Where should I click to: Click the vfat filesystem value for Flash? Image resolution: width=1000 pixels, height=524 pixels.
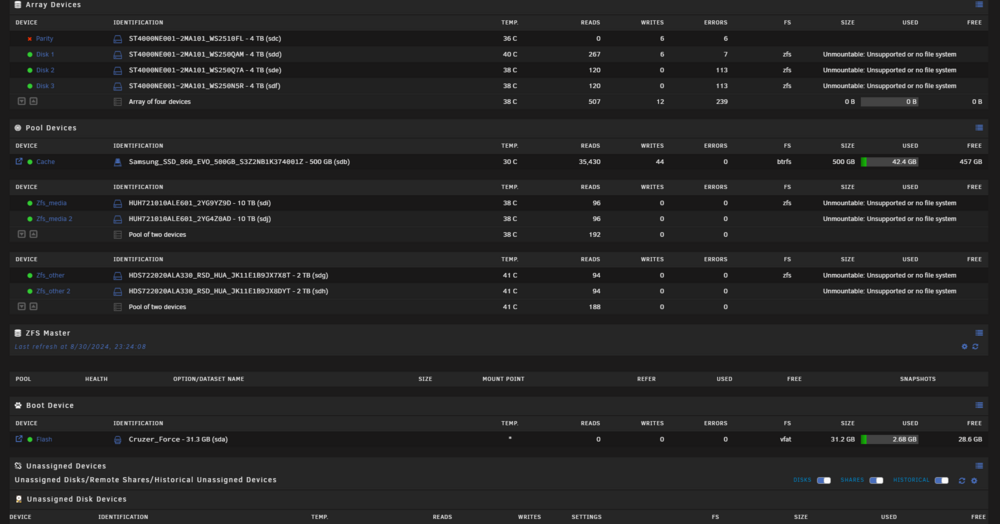coord(786,439)
